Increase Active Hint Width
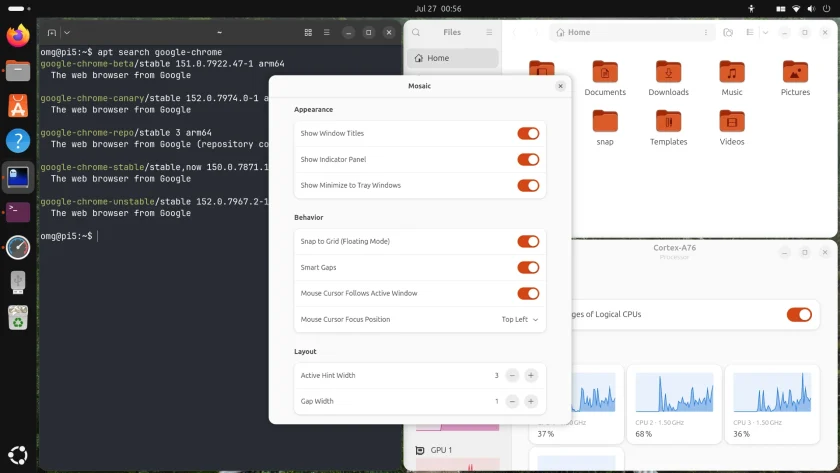This screenshot has height=473, width=840. 531,376
